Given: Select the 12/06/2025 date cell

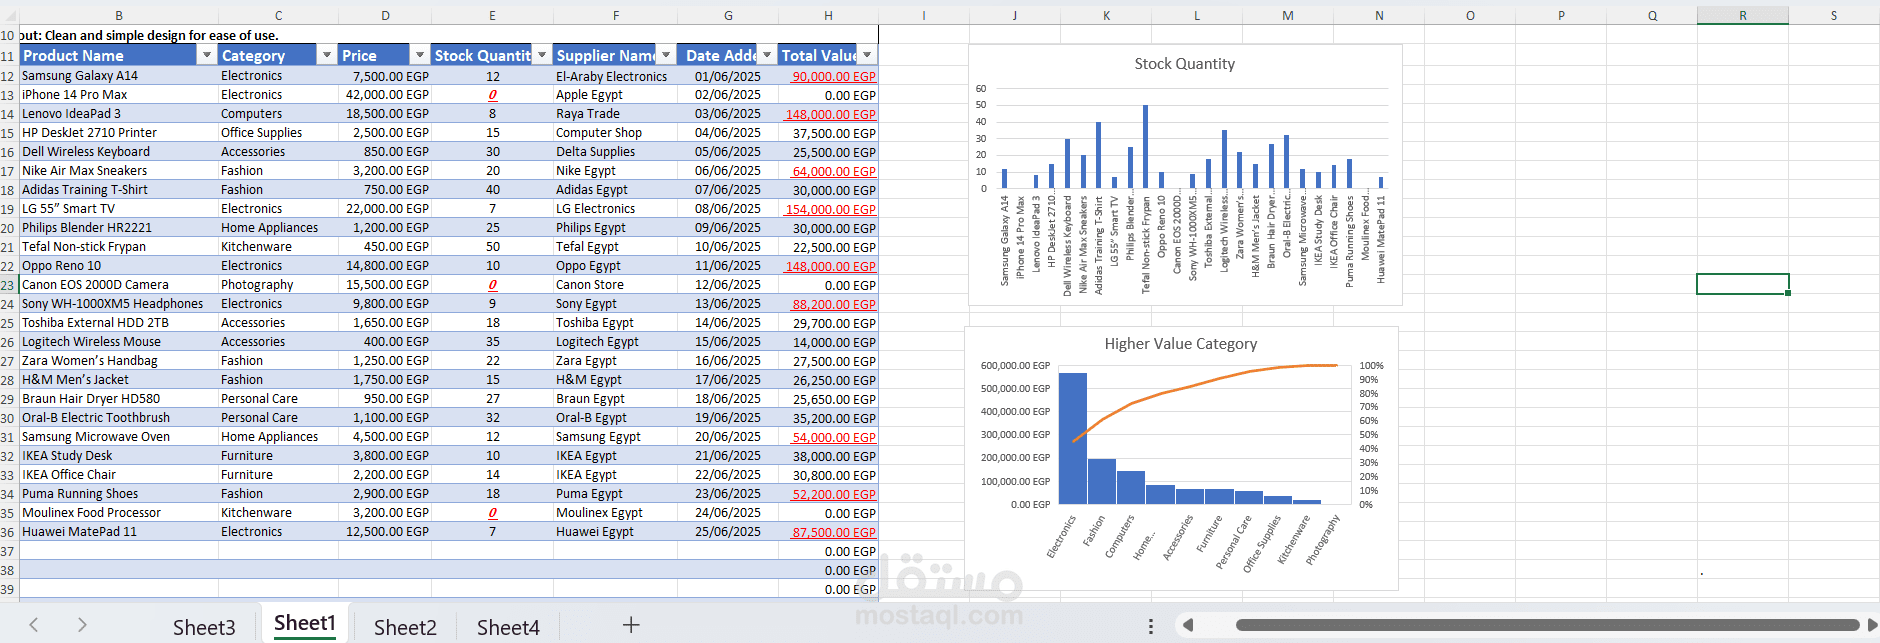Looking at the screenshot, I should pyautogui.click(x=728, y=285).
